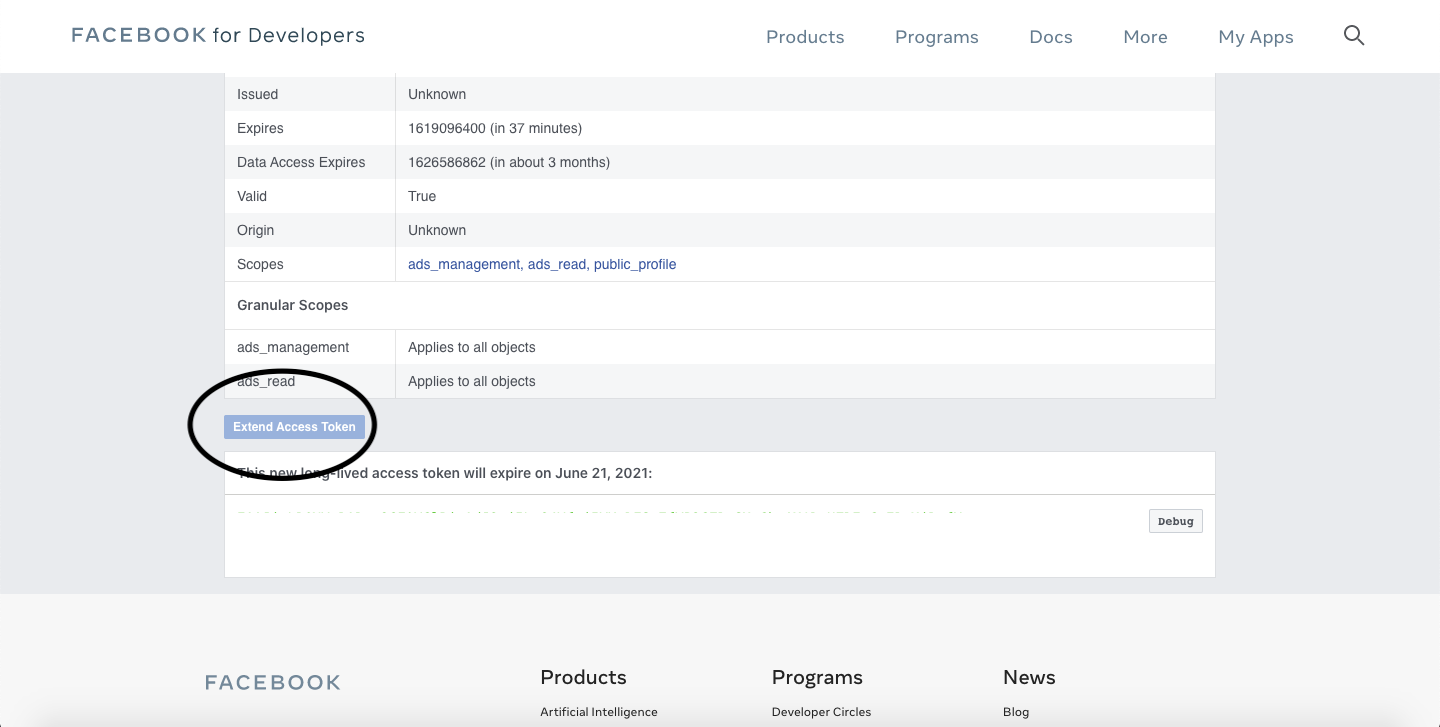This screenshot has height=727, width=1440.
Task: Click the footer News heading
Action: (1028, 677)
